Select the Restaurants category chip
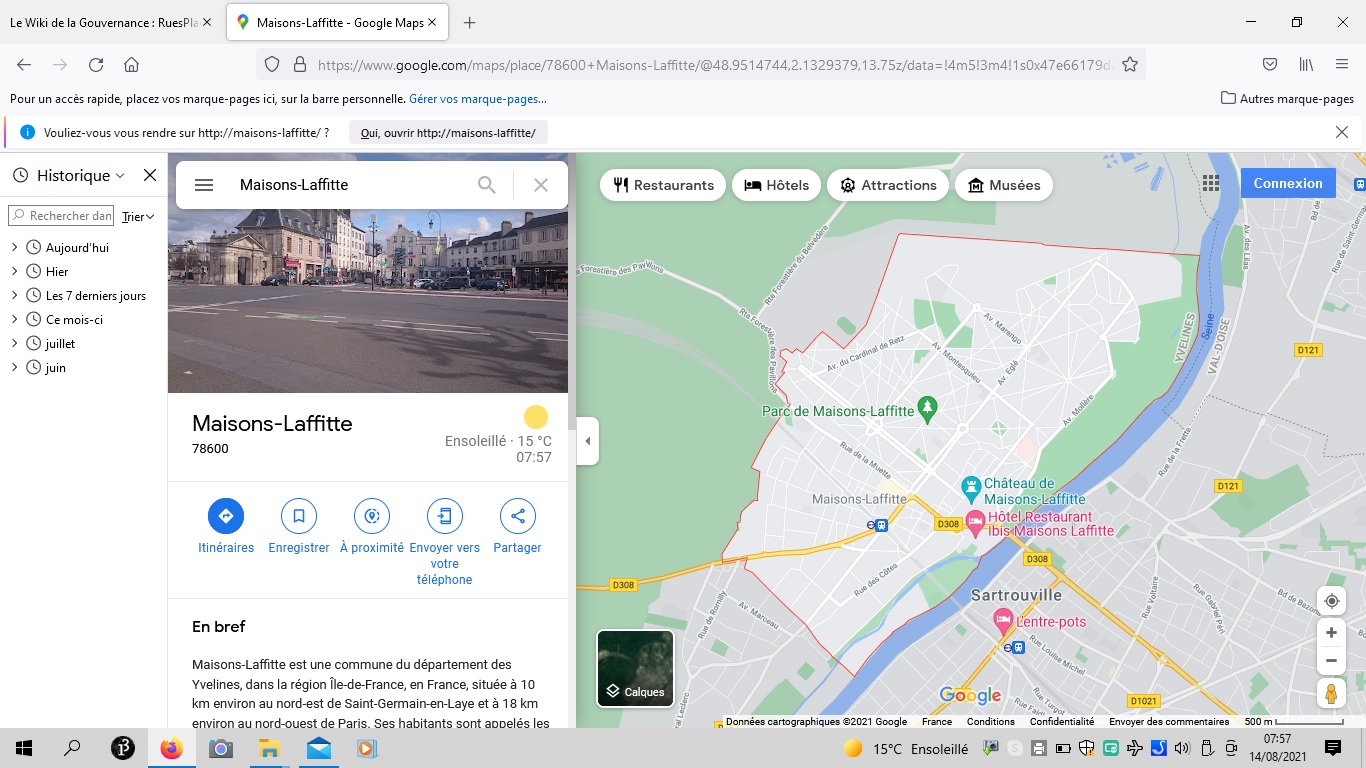Image resolution: width=1366 pixels, height=768 pixels. pos(664,185)
